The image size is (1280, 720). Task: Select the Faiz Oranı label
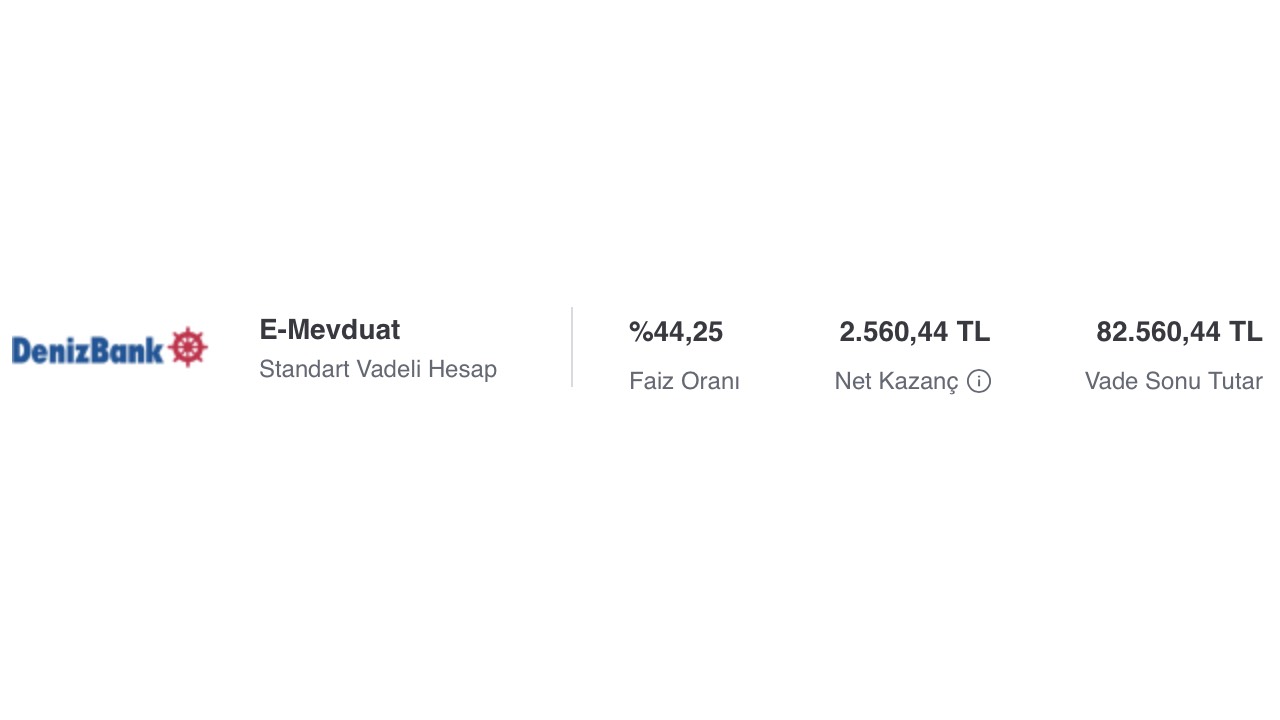[x=684, y=381]
